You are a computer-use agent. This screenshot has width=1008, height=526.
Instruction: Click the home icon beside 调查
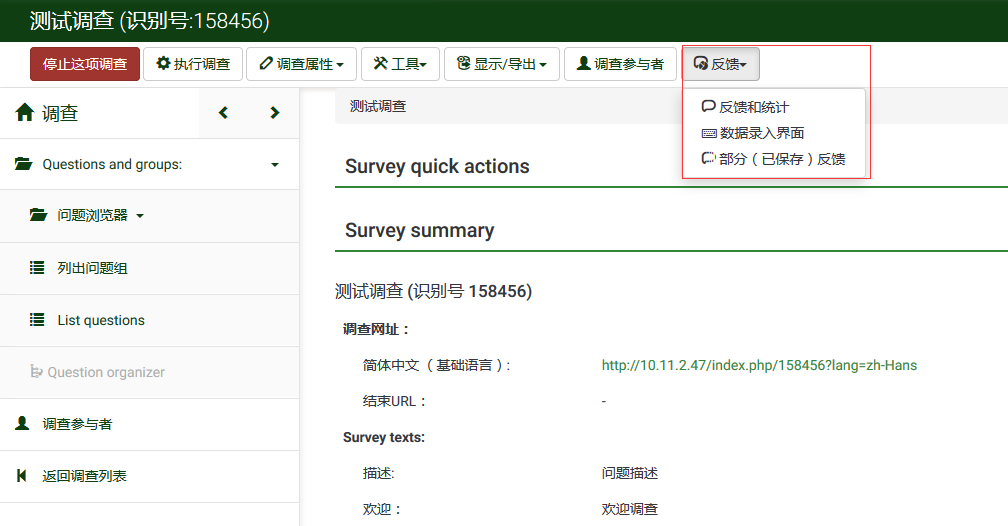point(25,113)
